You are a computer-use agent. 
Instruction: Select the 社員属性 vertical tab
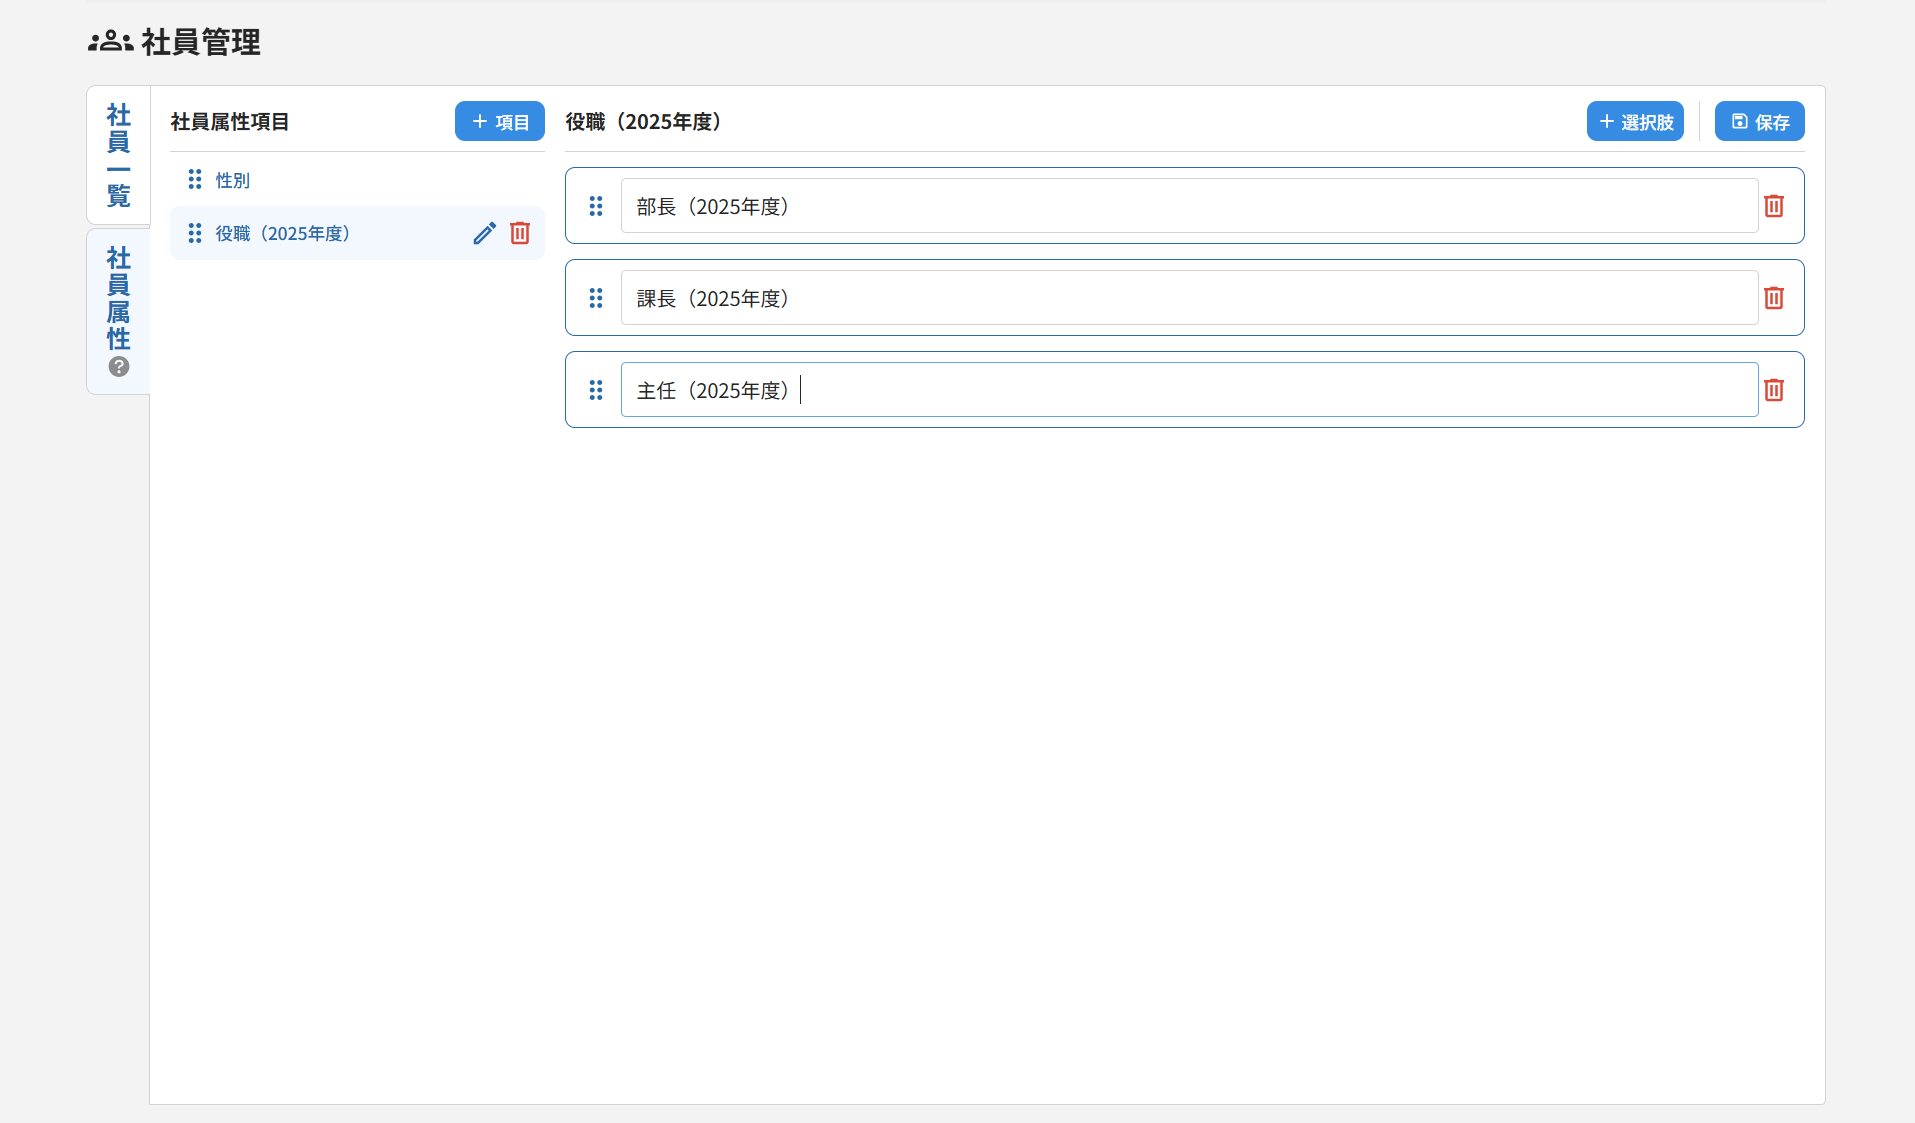click(x=119, y=298)
